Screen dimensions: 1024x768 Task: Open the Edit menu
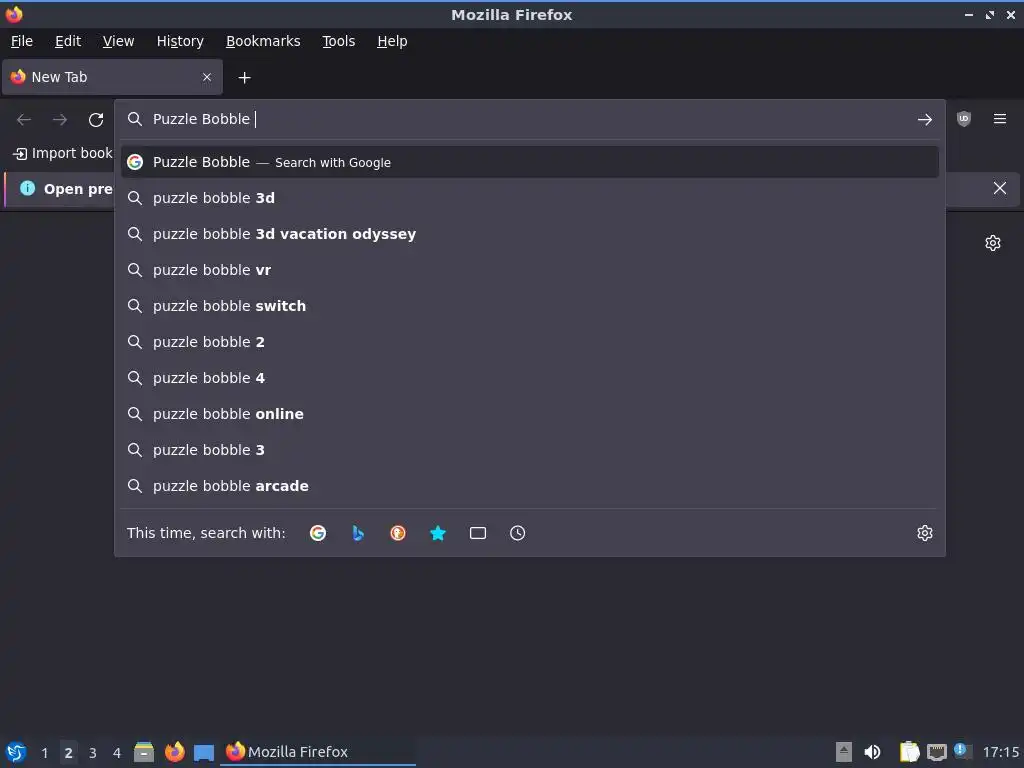point(68,41)
